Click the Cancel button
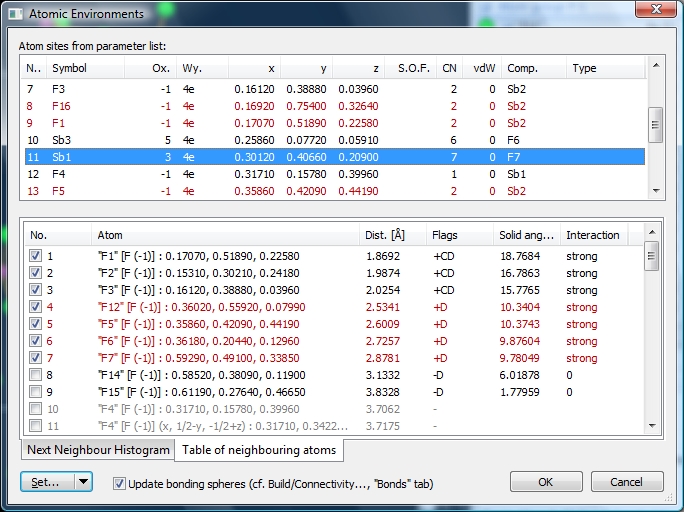 [x=624, y=482]
